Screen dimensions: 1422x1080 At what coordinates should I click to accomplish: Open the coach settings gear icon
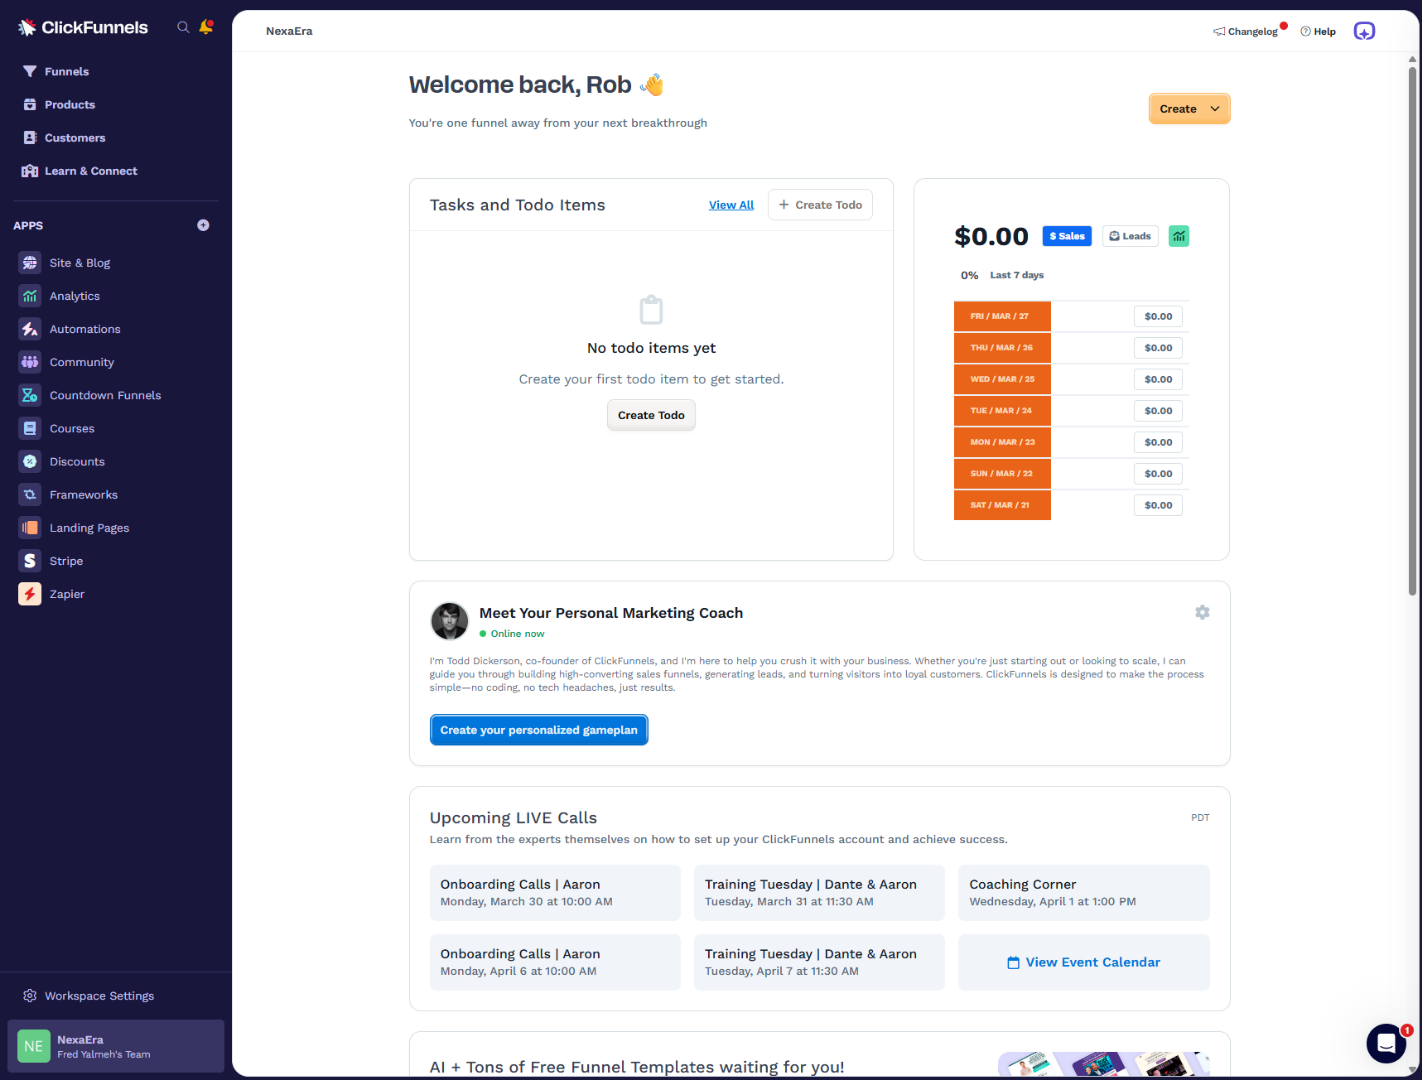point(1202,612)
